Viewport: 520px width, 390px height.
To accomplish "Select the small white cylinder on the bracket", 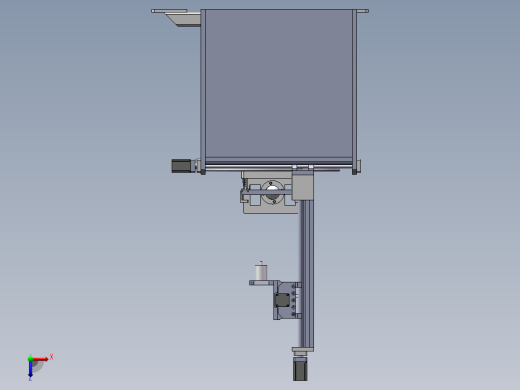I will click(x=261, y=272).
